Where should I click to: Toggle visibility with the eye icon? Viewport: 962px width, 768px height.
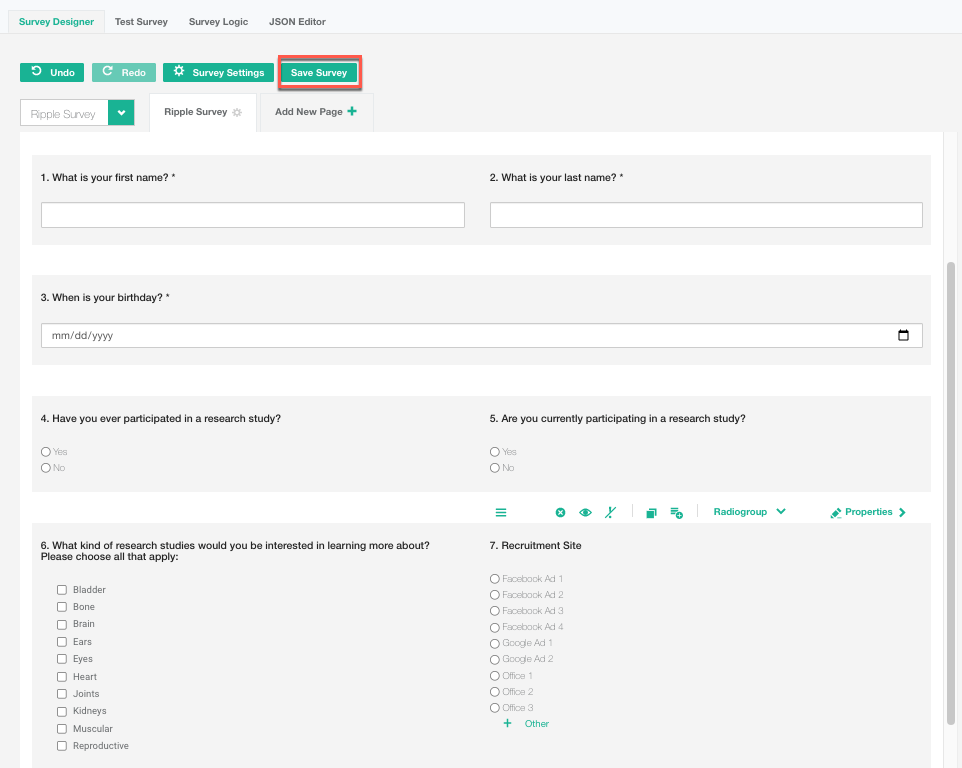[586, 513]
